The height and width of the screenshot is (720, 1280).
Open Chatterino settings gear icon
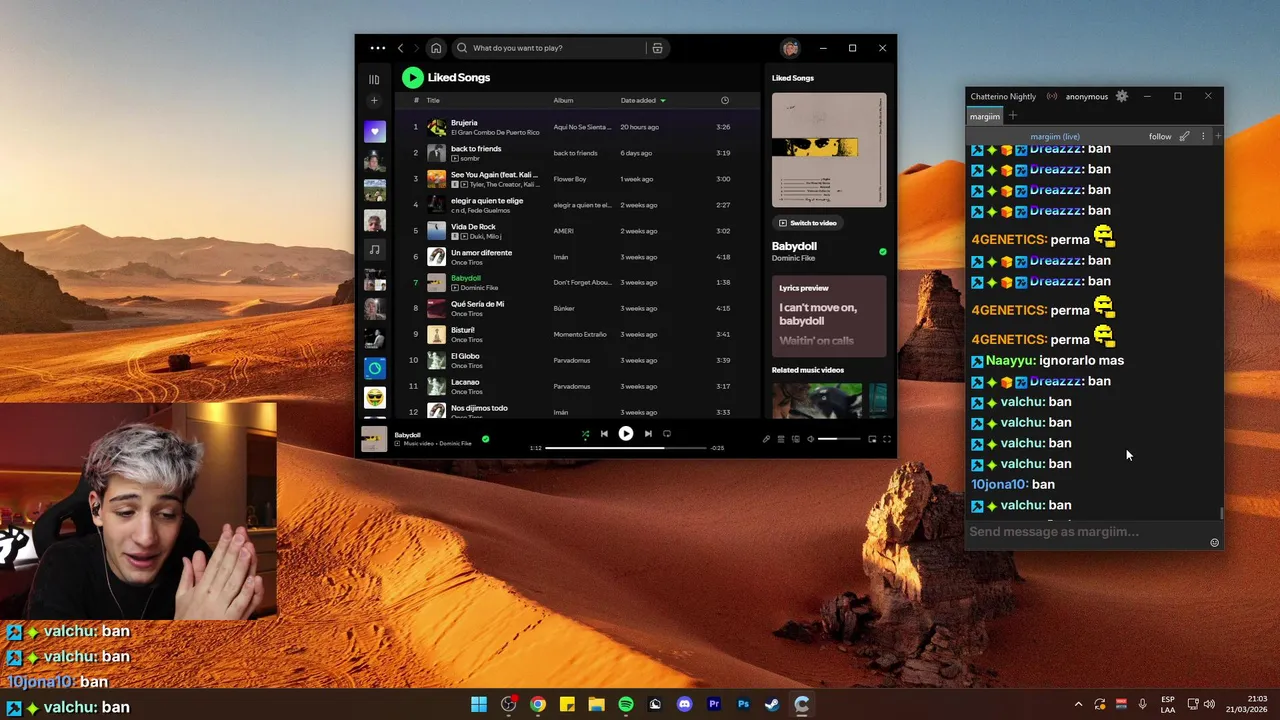[x=1122, y=96]
